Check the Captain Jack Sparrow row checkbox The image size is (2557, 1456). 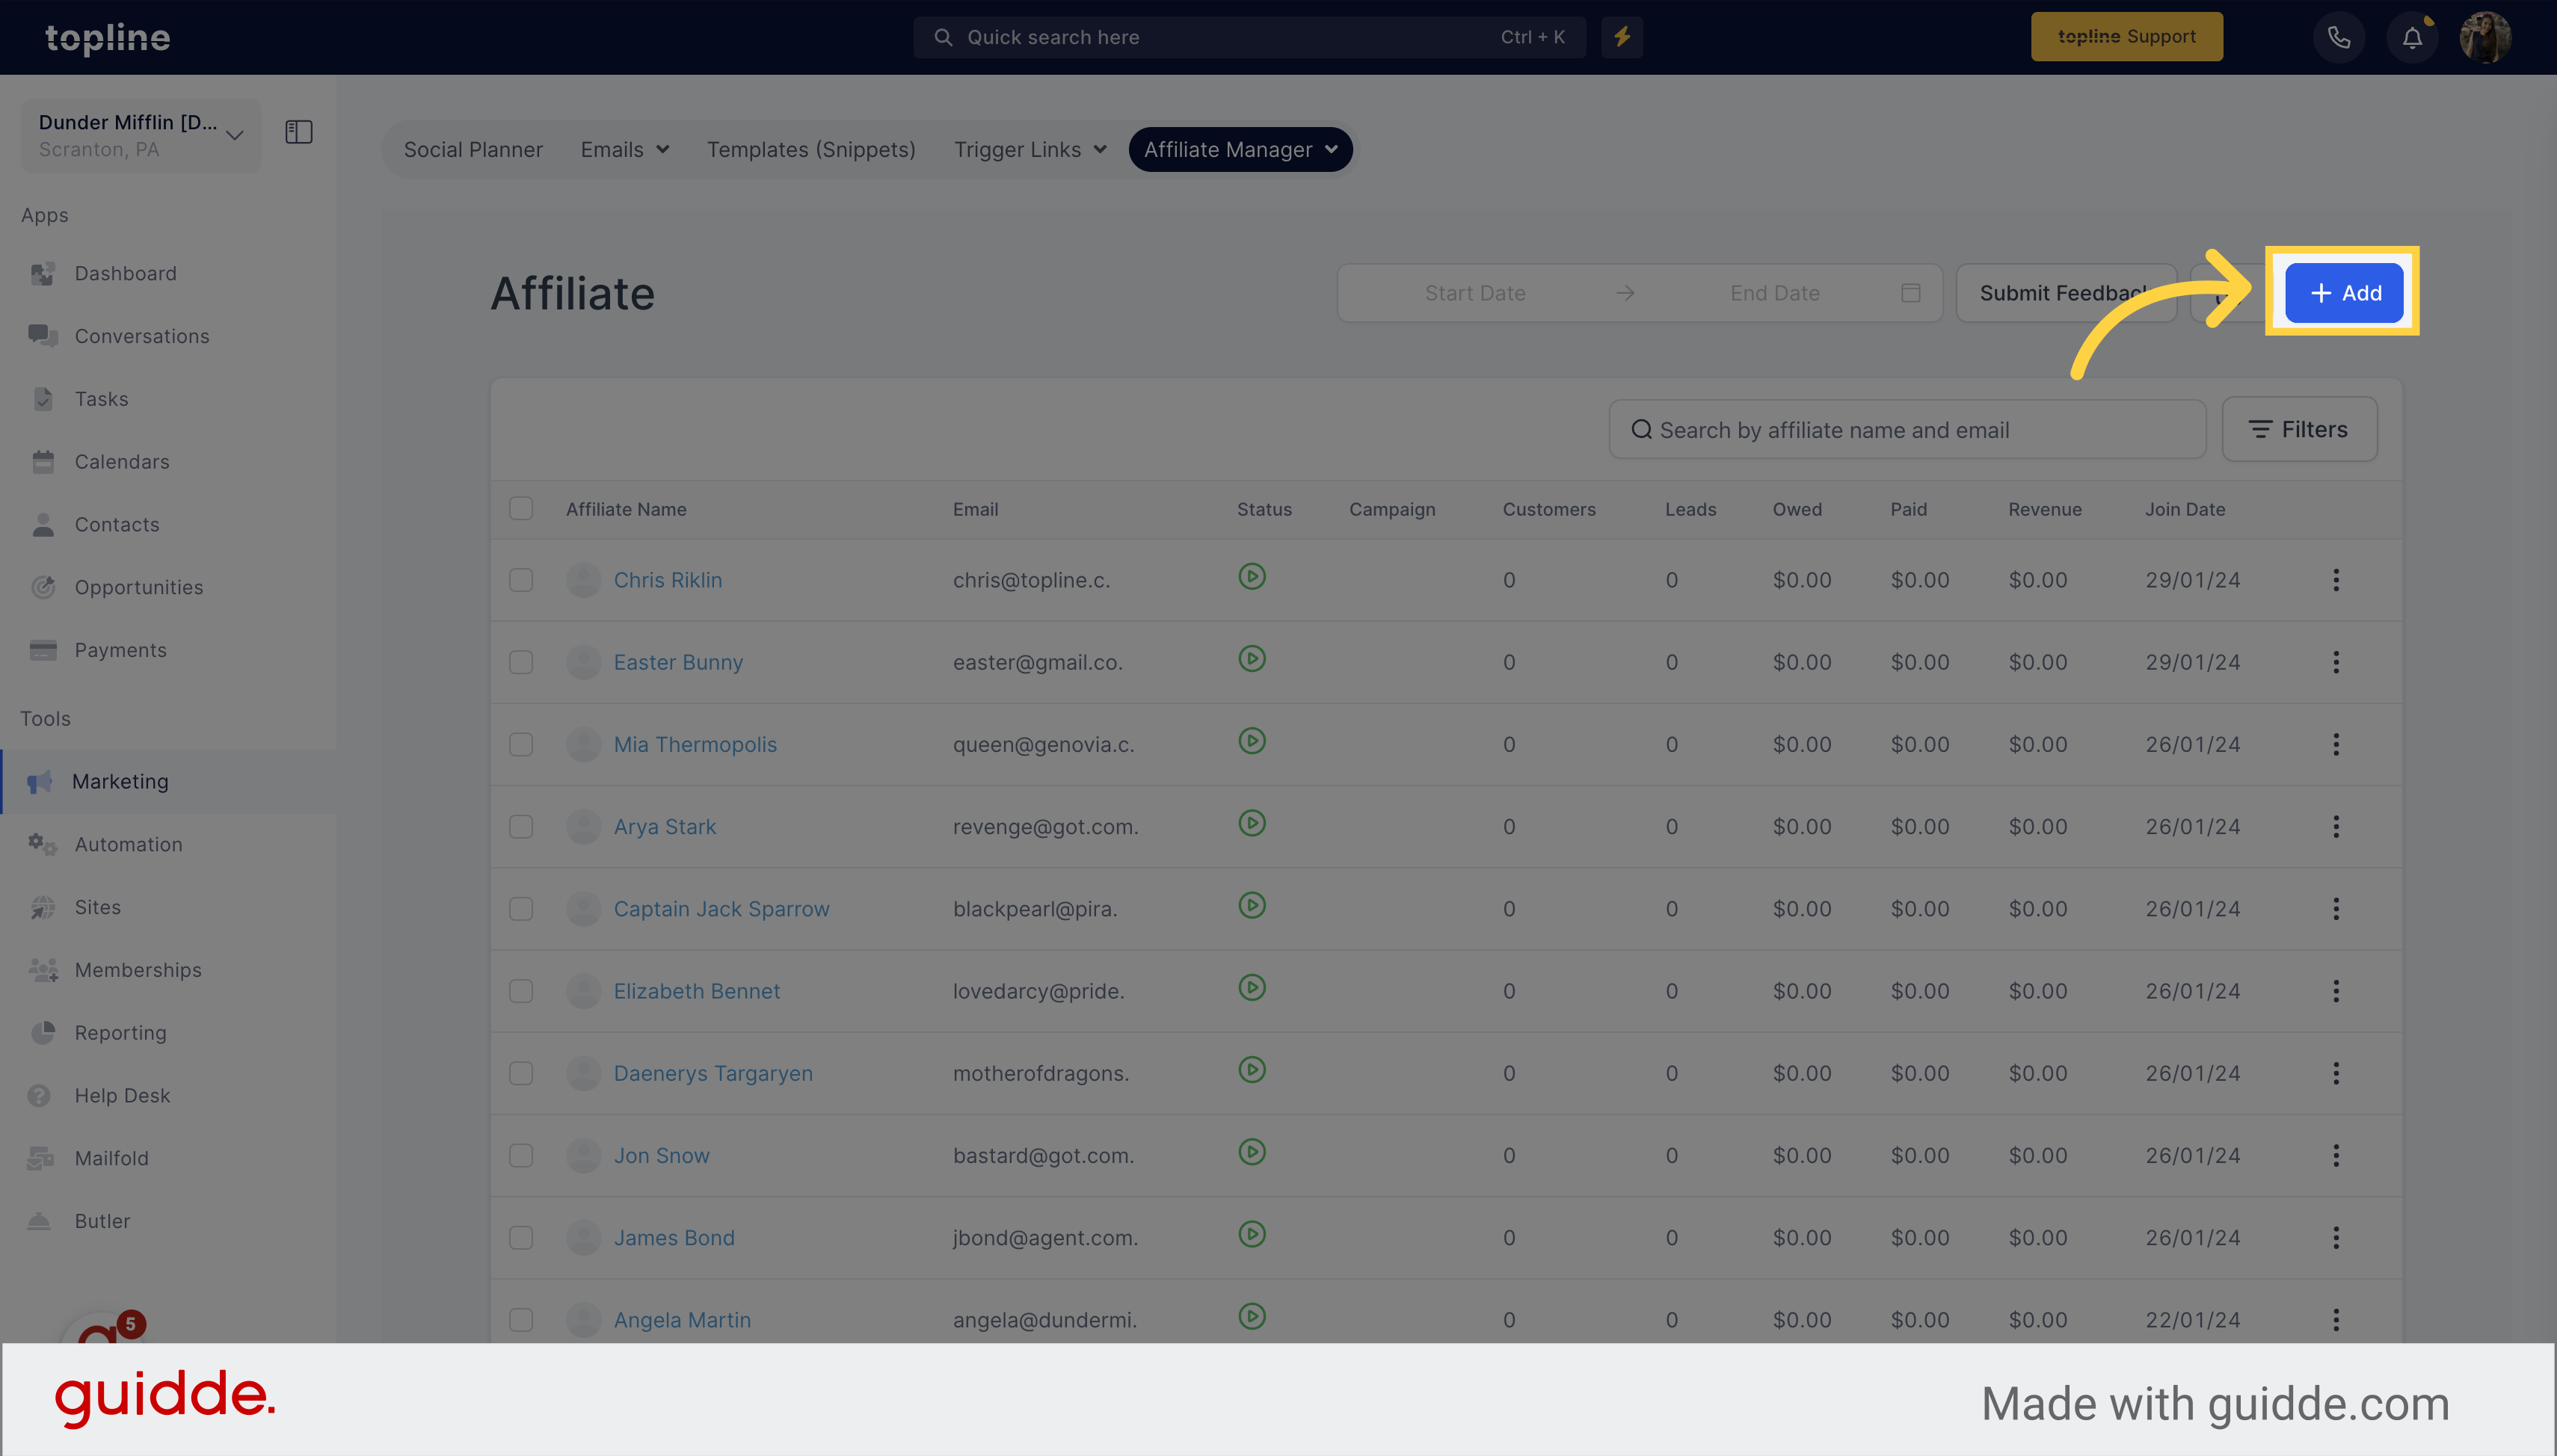pos(521,909)
